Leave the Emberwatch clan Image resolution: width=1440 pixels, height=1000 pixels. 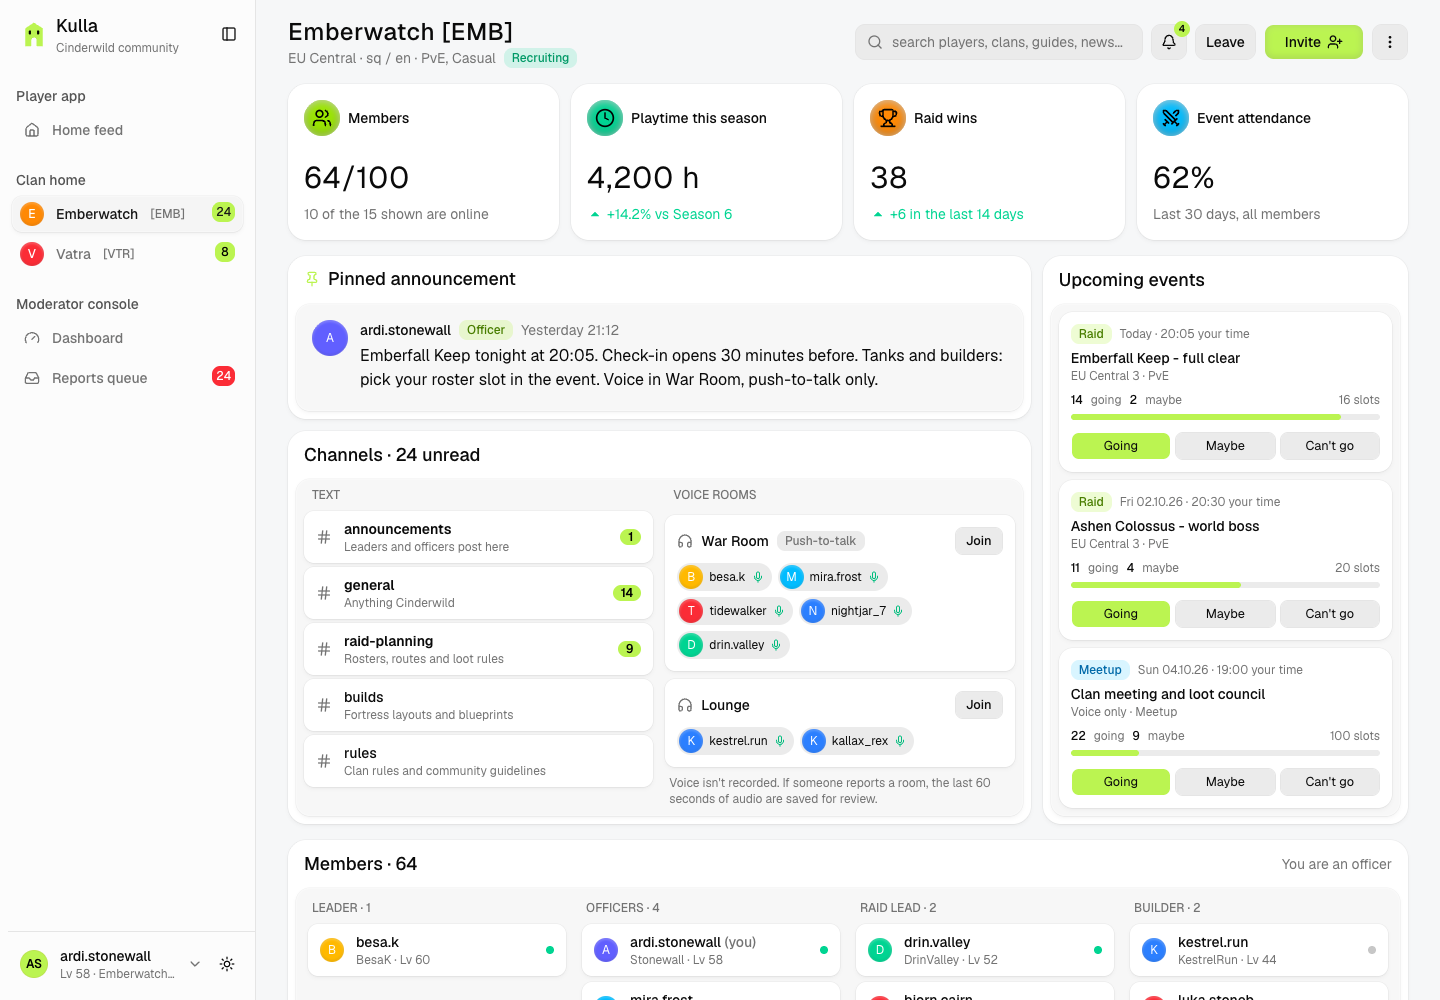[1225, 42]
